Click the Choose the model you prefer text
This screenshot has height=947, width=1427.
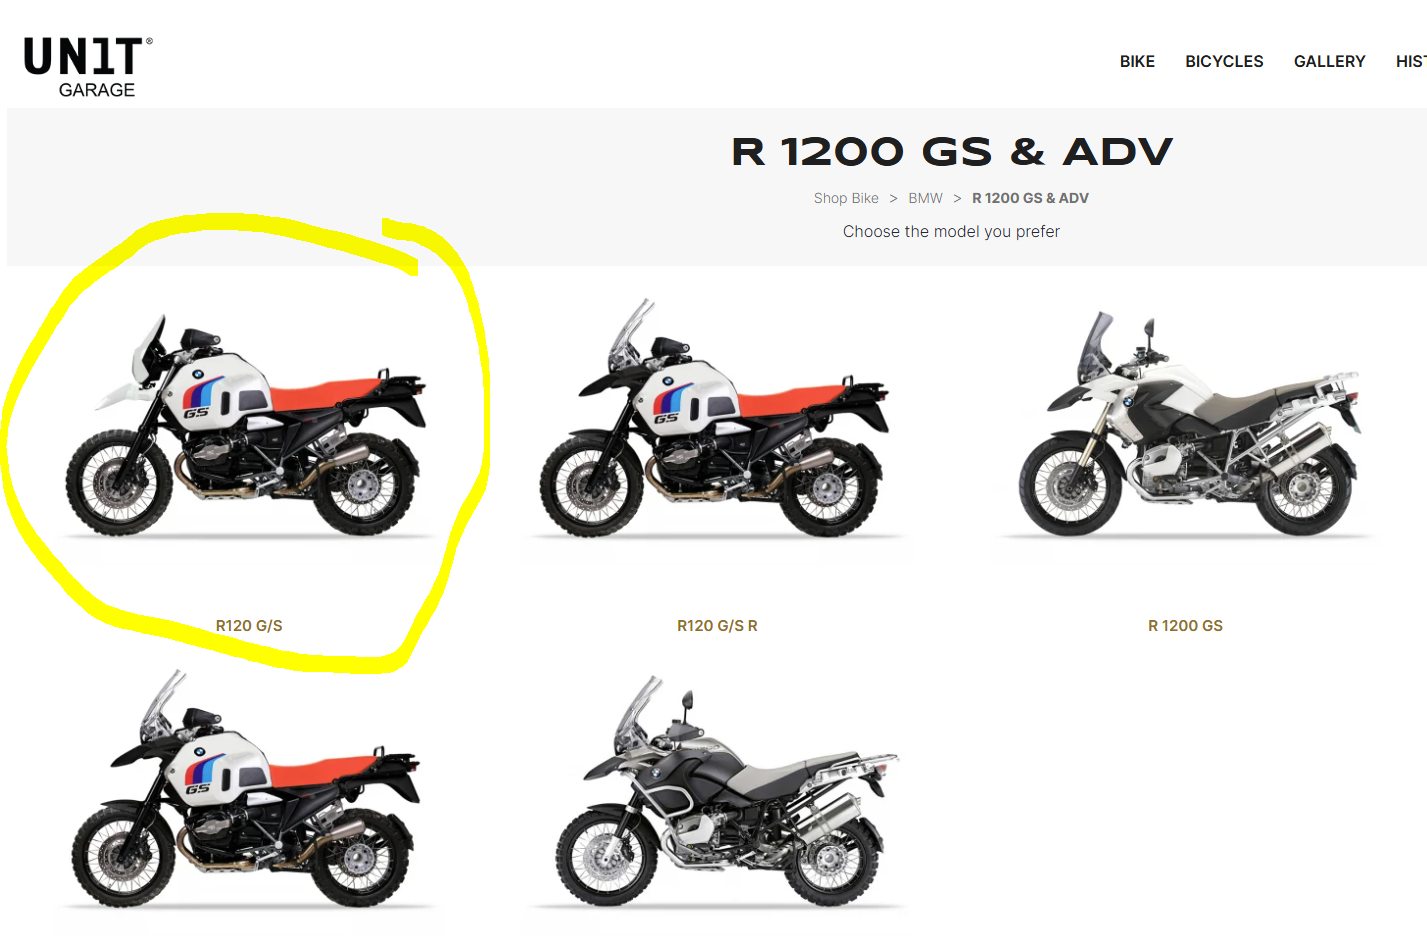[x=951, y=232]
